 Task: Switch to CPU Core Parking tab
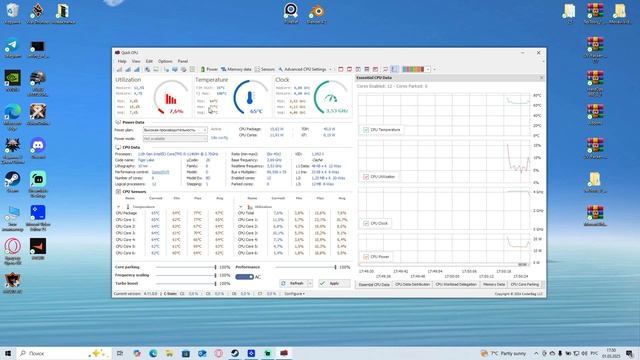tap(525, 284)
